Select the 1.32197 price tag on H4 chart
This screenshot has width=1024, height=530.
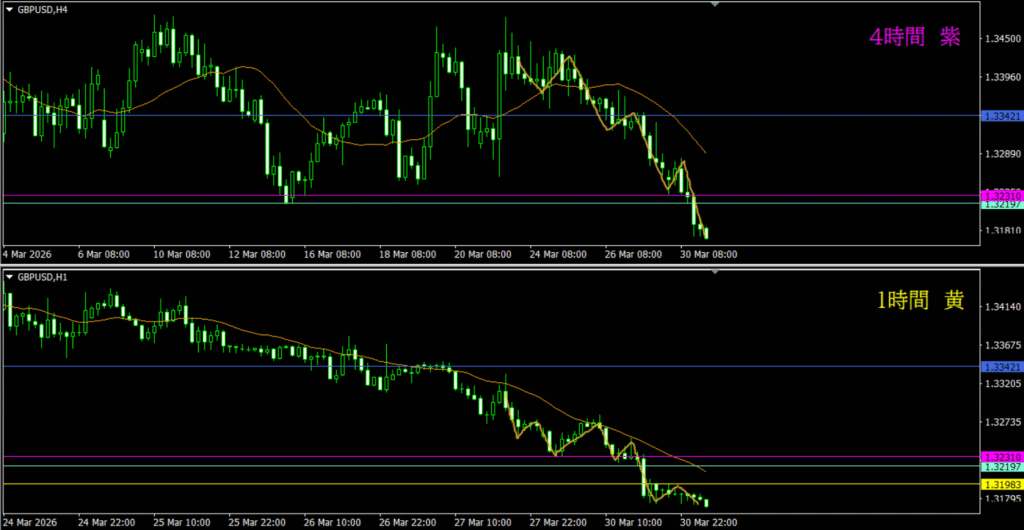coord(1001,205)
